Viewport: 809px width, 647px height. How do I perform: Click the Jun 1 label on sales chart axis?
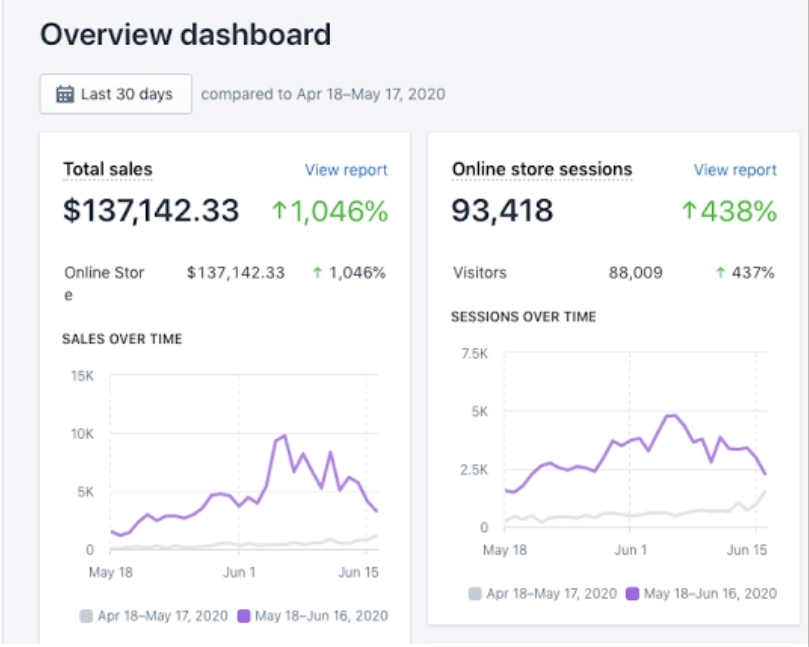239,572
